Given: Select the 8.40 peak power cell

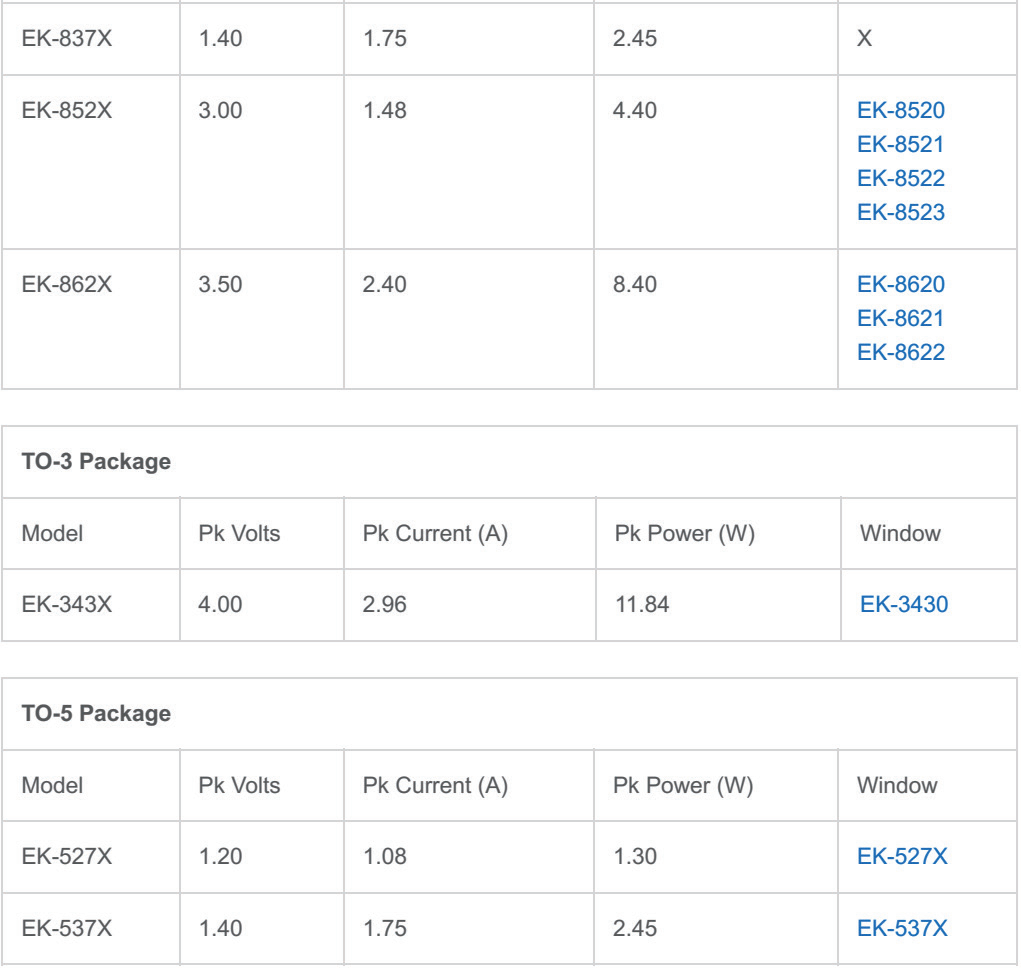Looking at the screenshot, I should tap(634, 285).
